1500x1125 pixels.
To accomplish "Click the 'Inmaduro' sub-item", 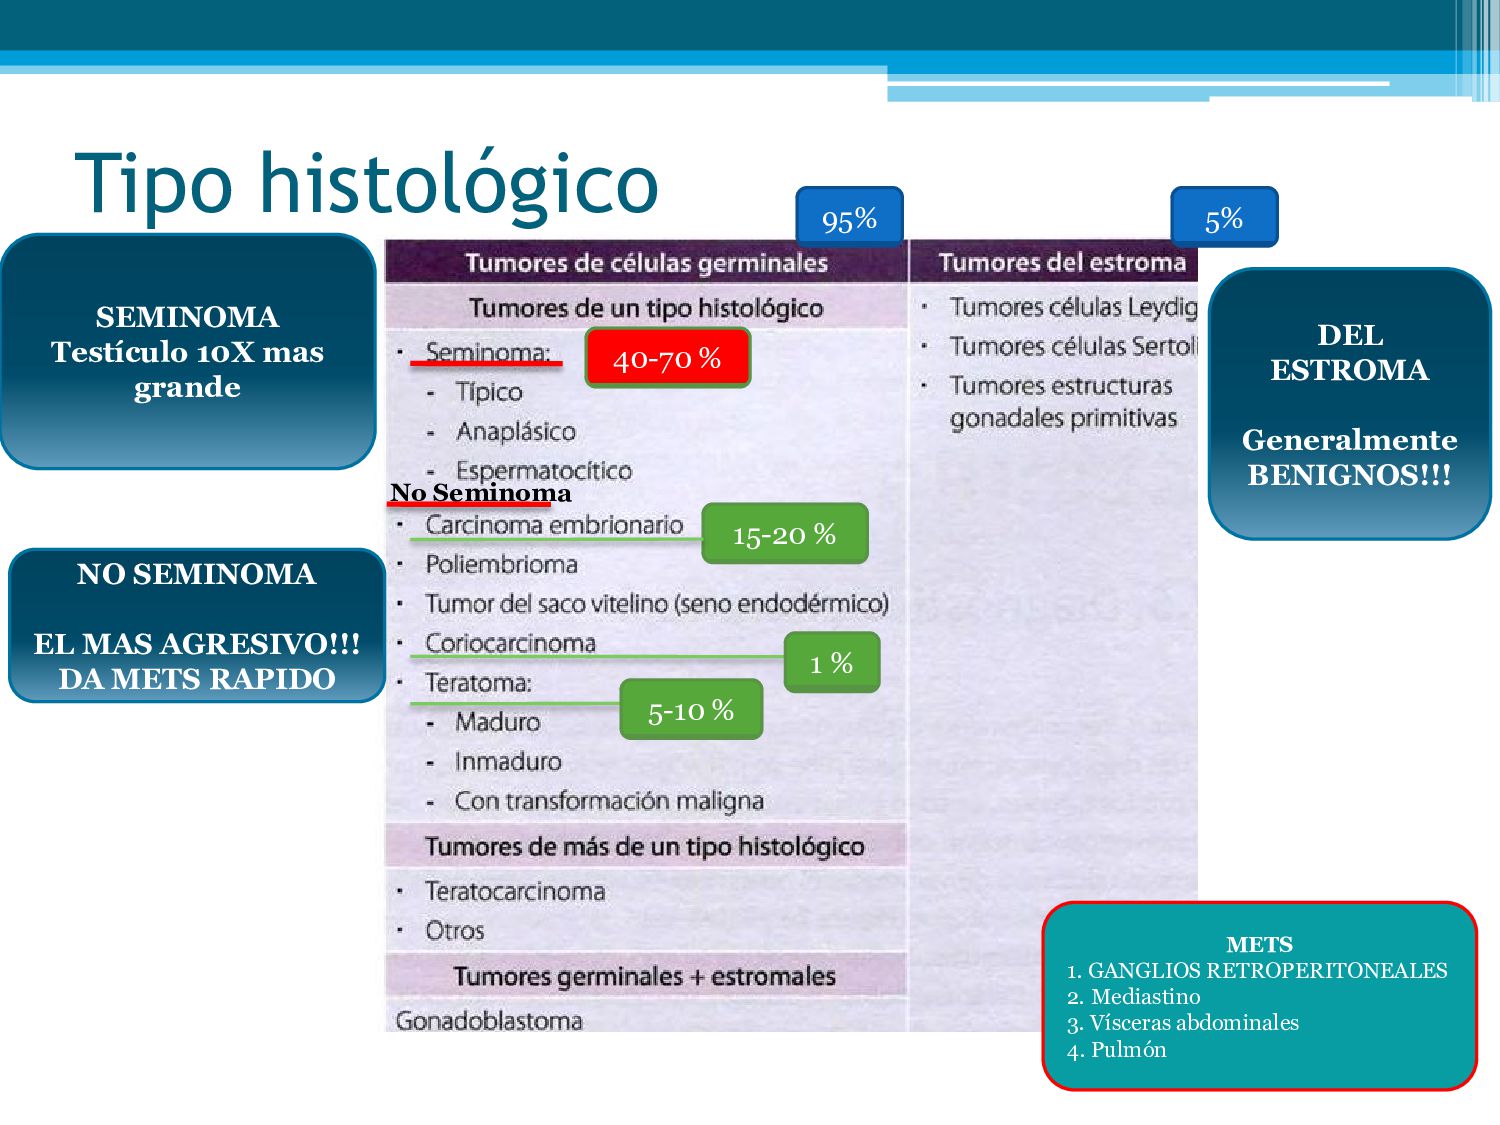I will pyautogui.click(x=508, y=762).
